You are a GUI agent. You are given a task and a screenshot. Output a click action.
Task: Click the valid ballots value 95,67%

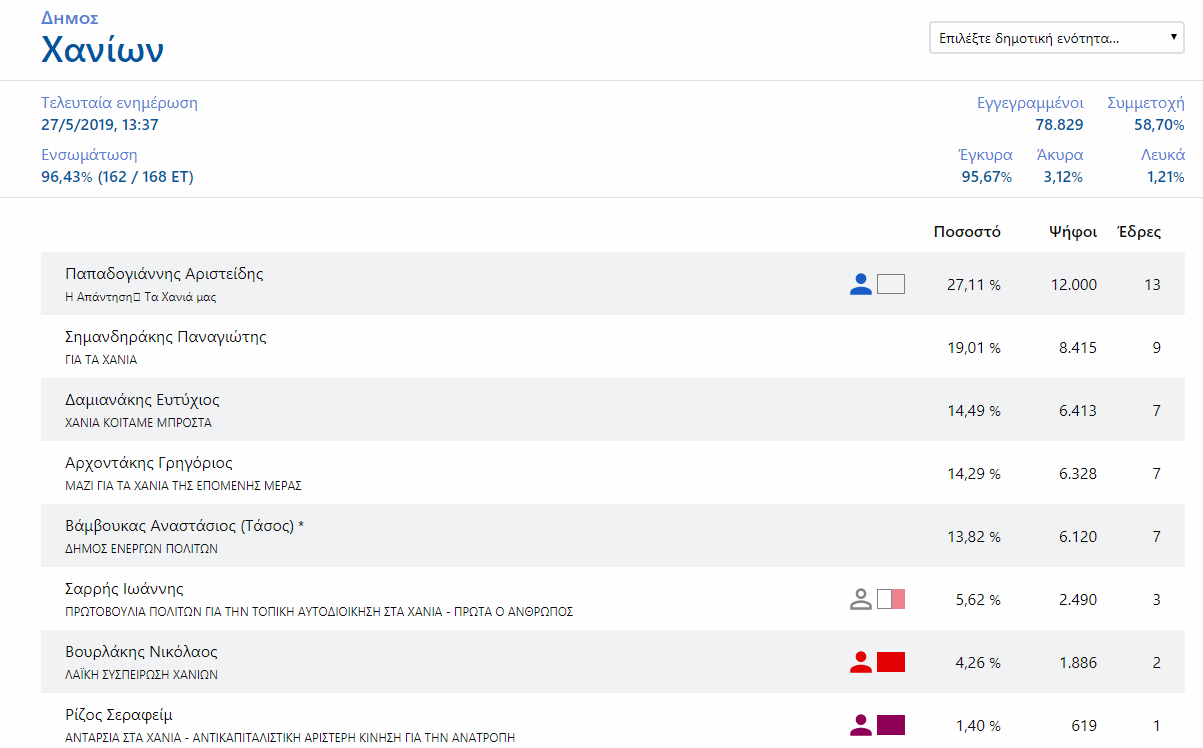pos(987,177)
